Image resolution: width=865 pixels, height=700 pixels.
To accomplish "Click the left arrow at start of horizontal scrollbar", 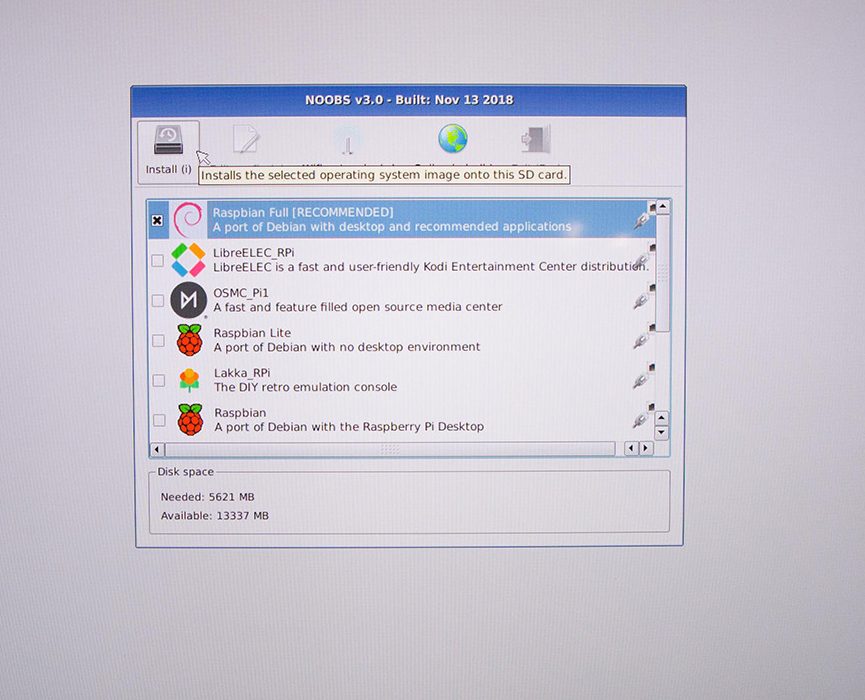I will (157, 449).
